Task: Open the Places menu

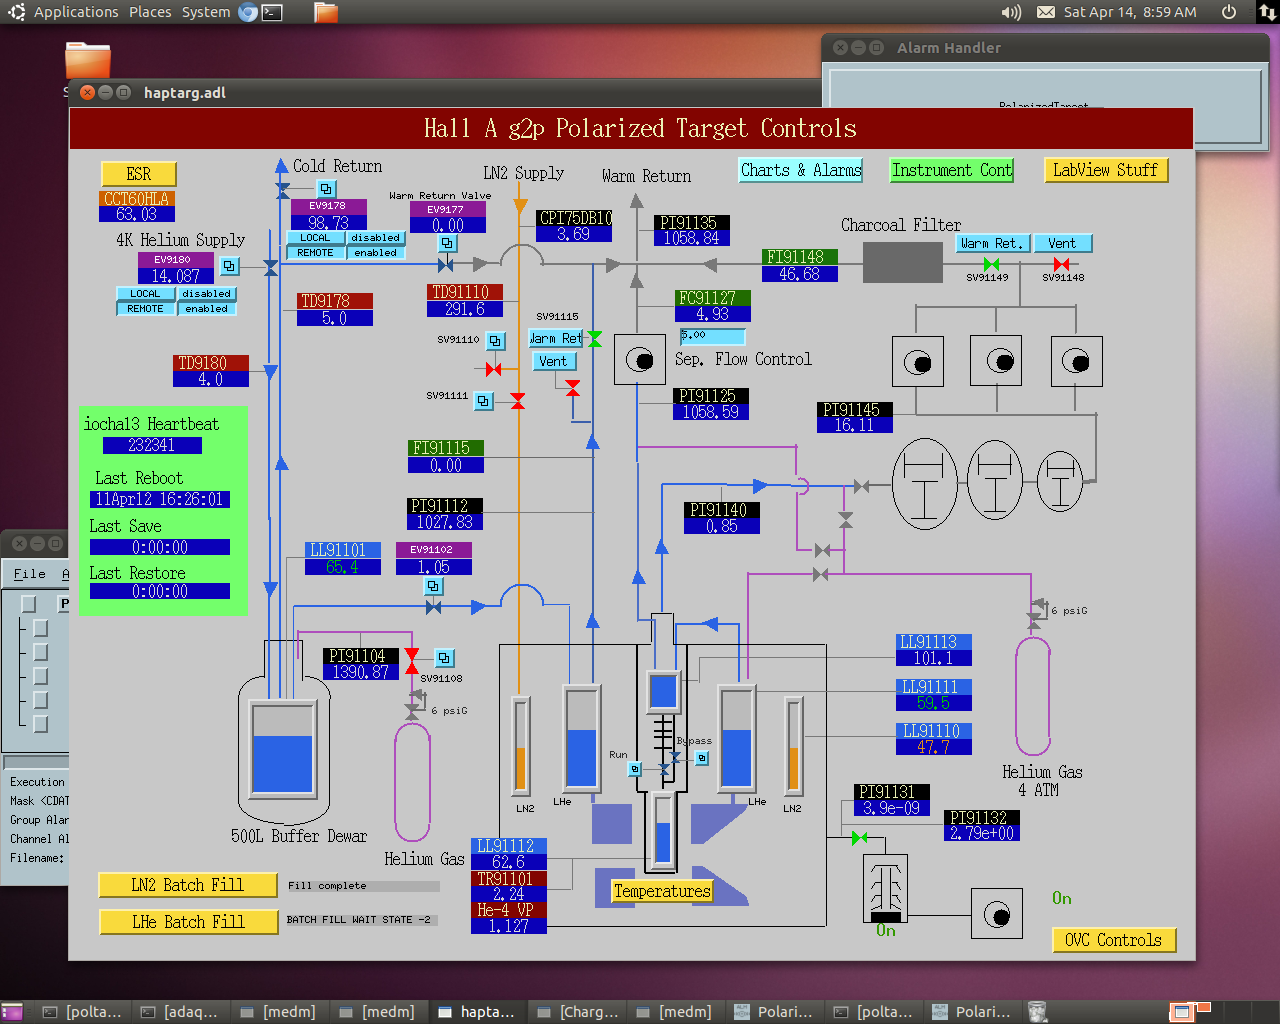Action: coord(150,12)
